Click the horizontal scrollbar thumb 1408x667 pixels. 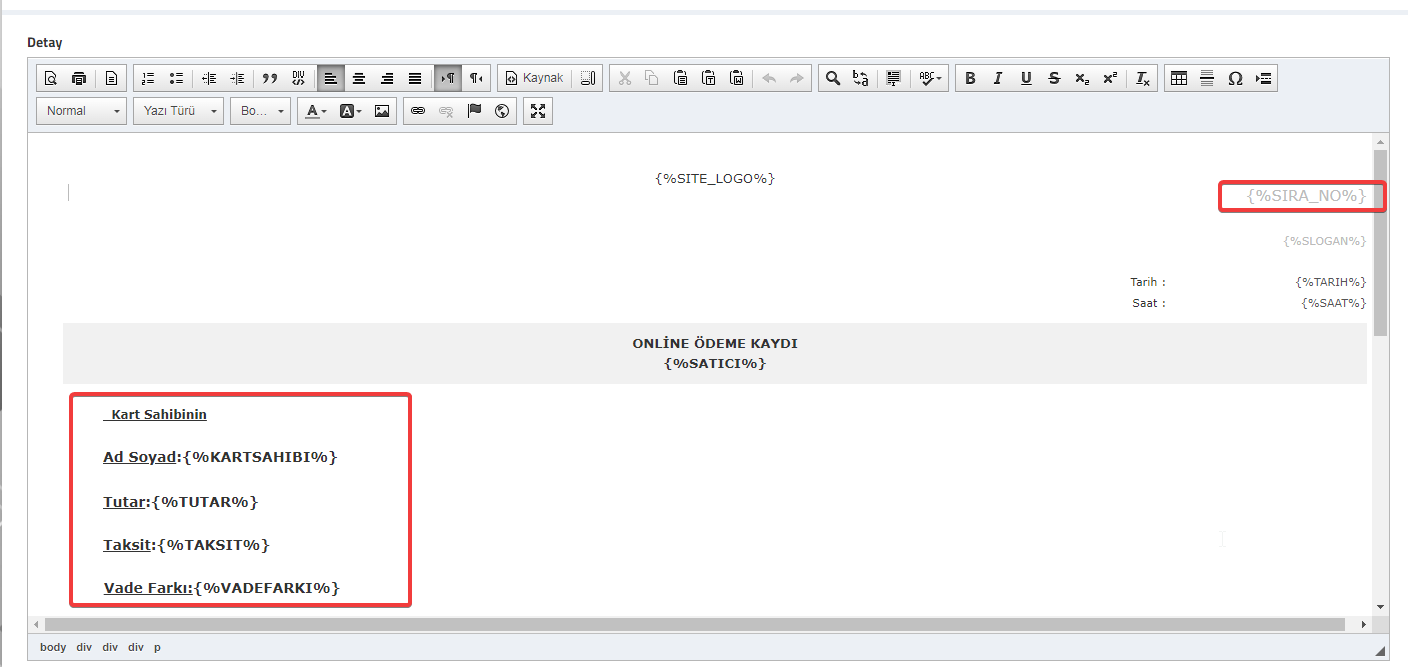pyautogui.click(x=695, y=624)
